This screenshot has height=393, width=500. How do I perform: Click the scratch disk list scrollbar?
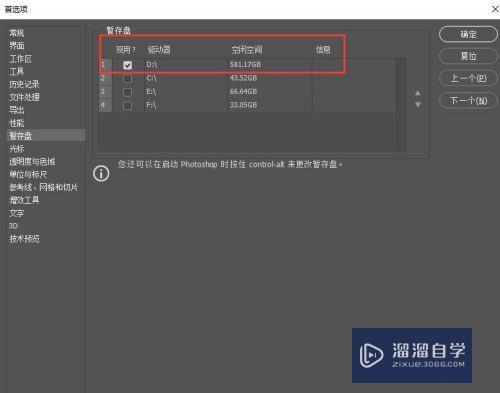click(x=401, y=104)
